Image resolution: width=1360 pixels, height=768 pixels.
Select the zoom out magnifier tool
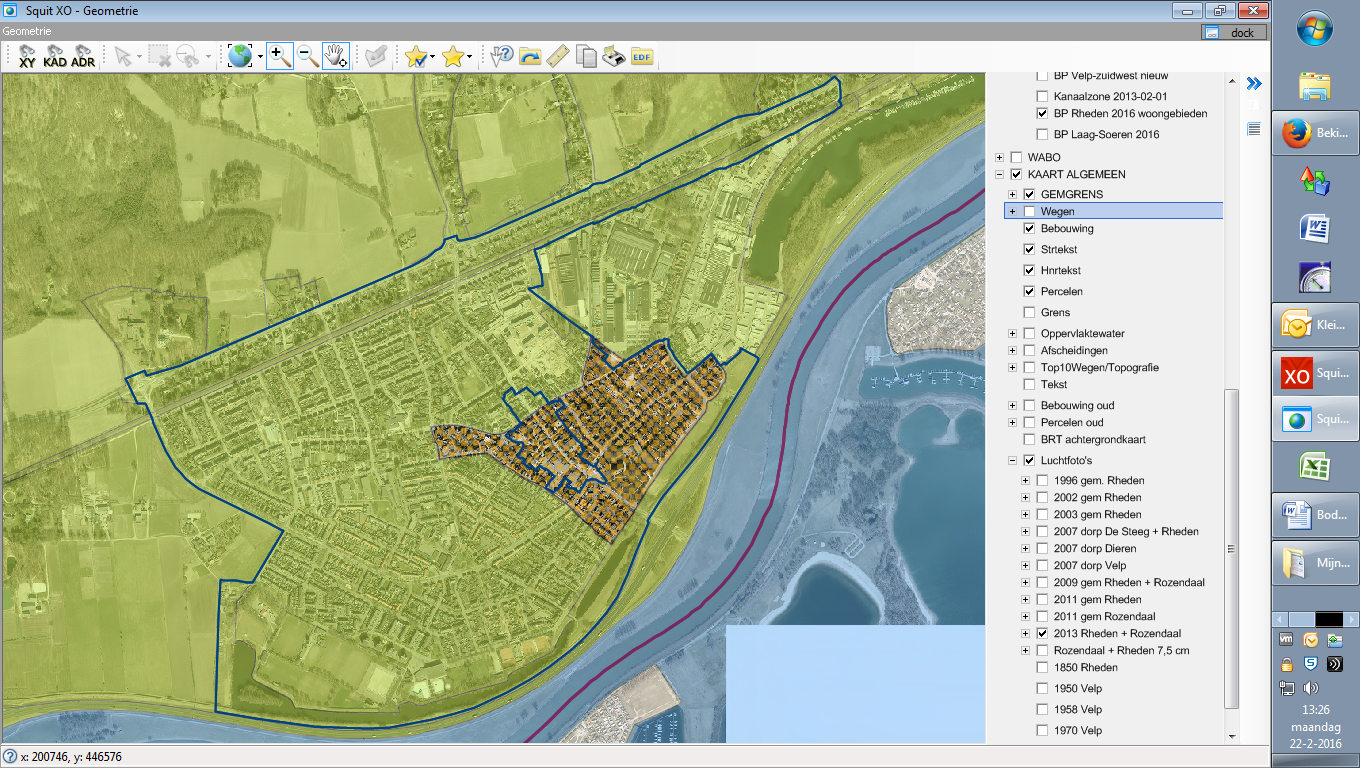[x=307, y=56]
